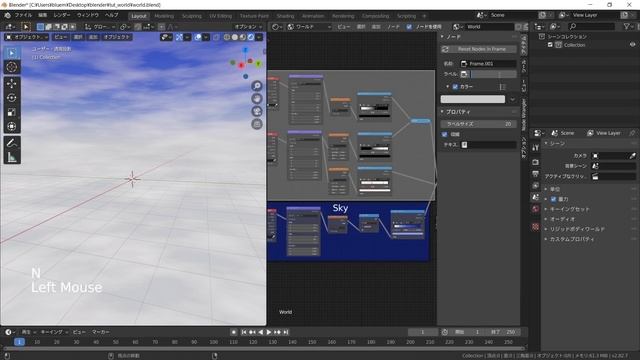The height and width of the screenshot is (360, 640).
Task: Toggle the 縮小 checkbox under プロパティ
Action: pyautogui.click(x=444, y=134)
